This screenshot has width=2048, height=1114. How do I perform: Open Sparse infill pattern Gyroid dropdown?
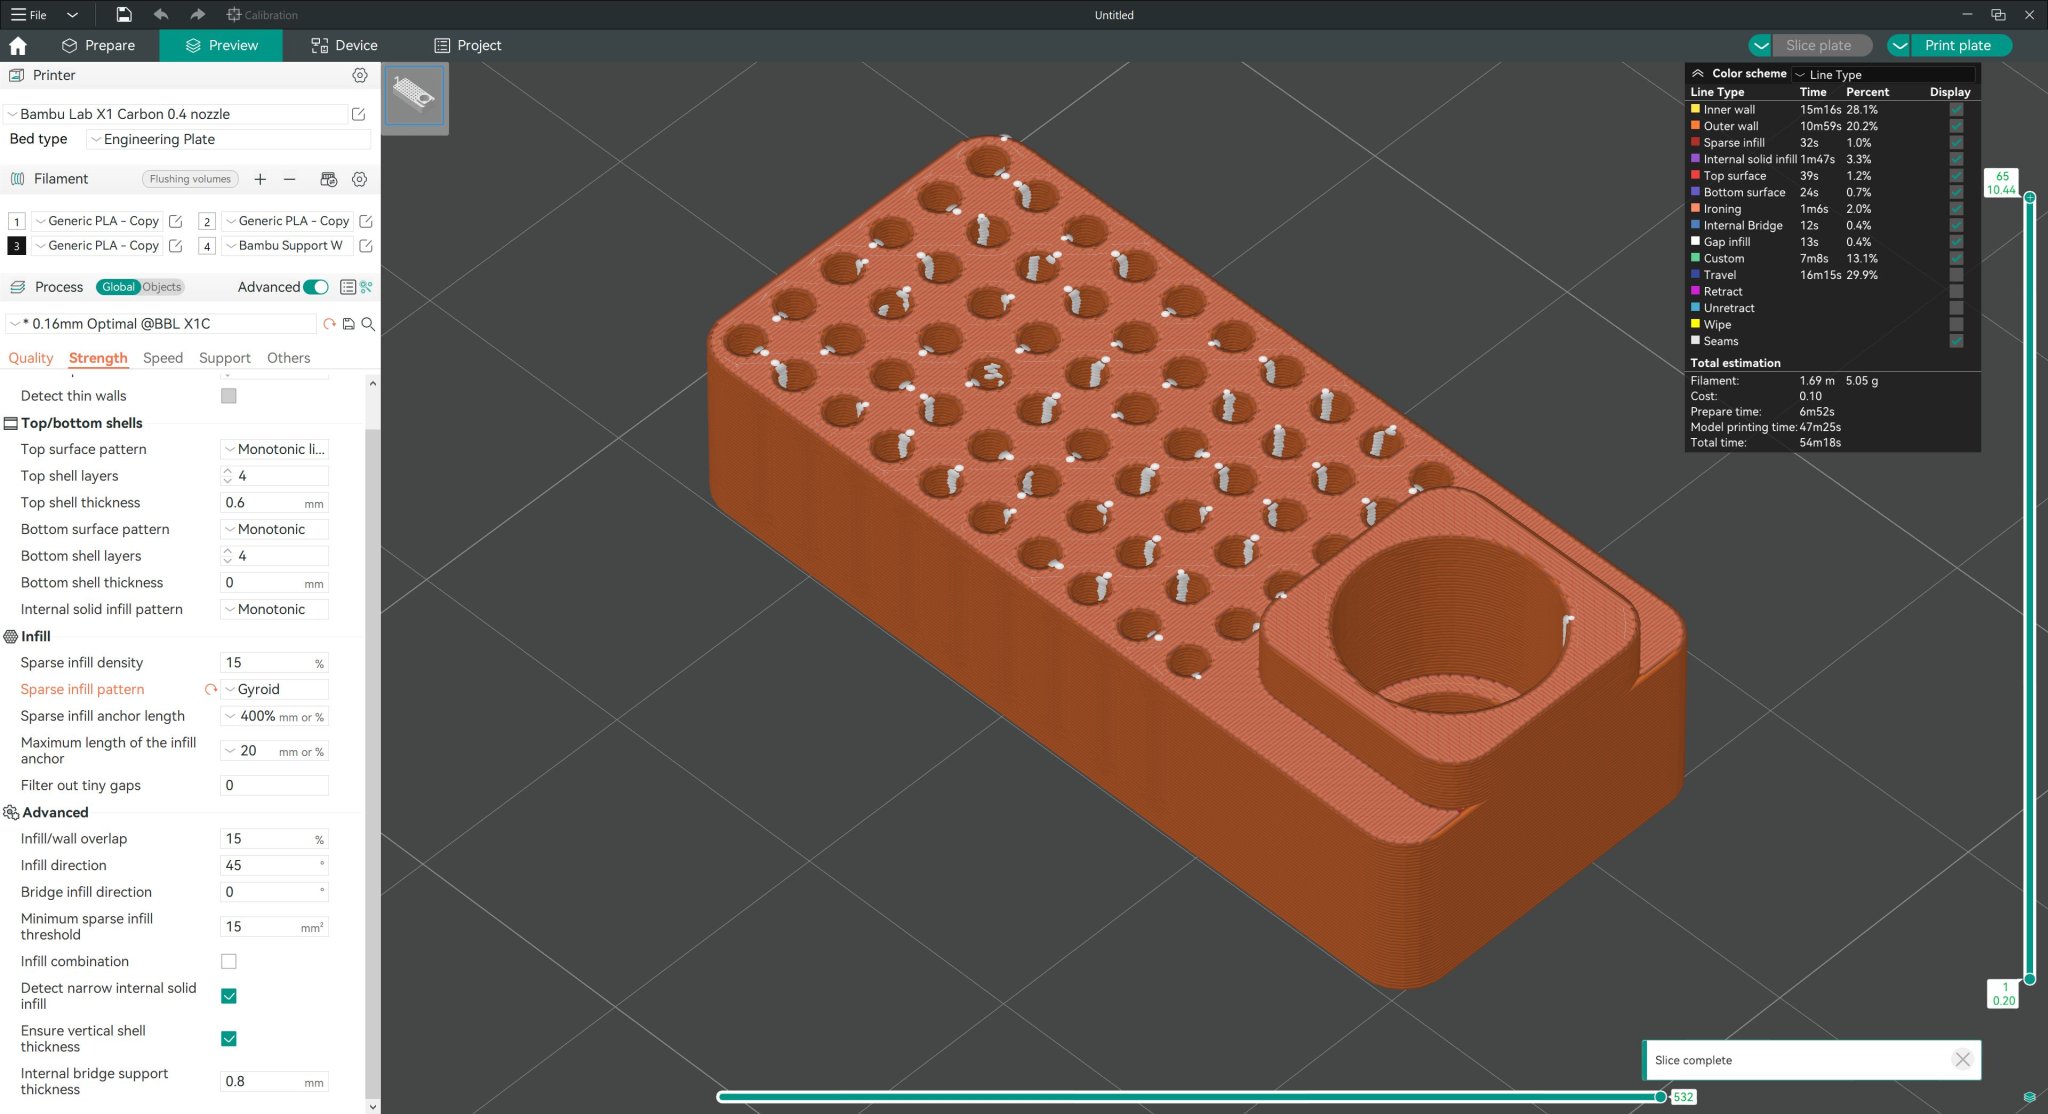pyautogui.click(x=274, y=689)
